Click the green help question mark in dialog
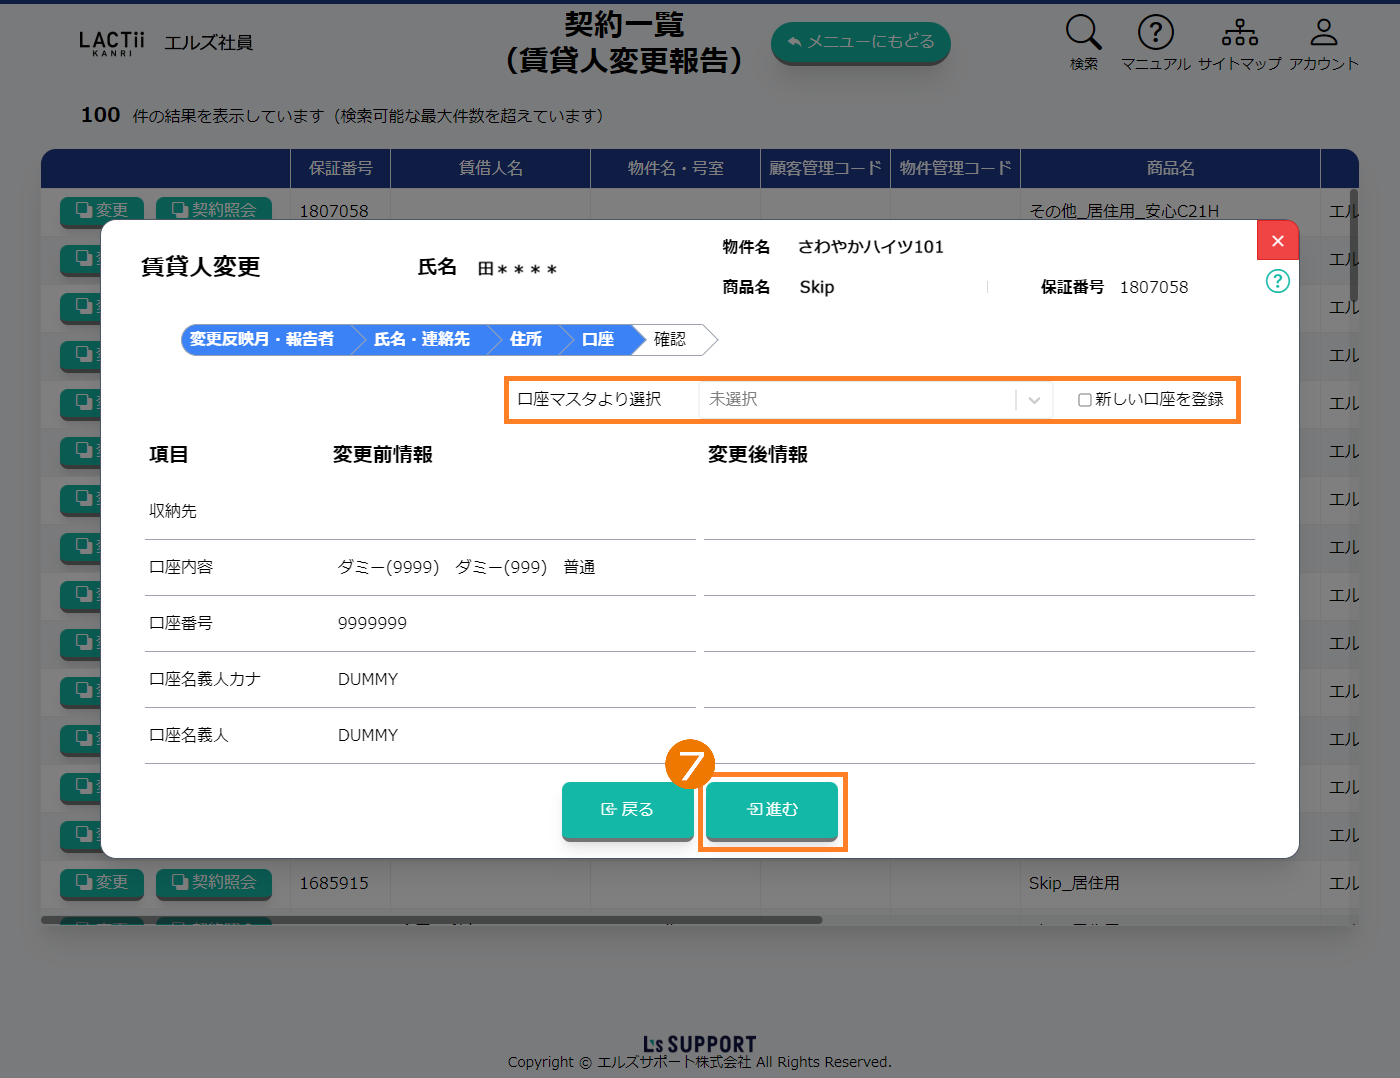The image size is (1400, 1078). pyautogui.click(x=1277, y=281)
